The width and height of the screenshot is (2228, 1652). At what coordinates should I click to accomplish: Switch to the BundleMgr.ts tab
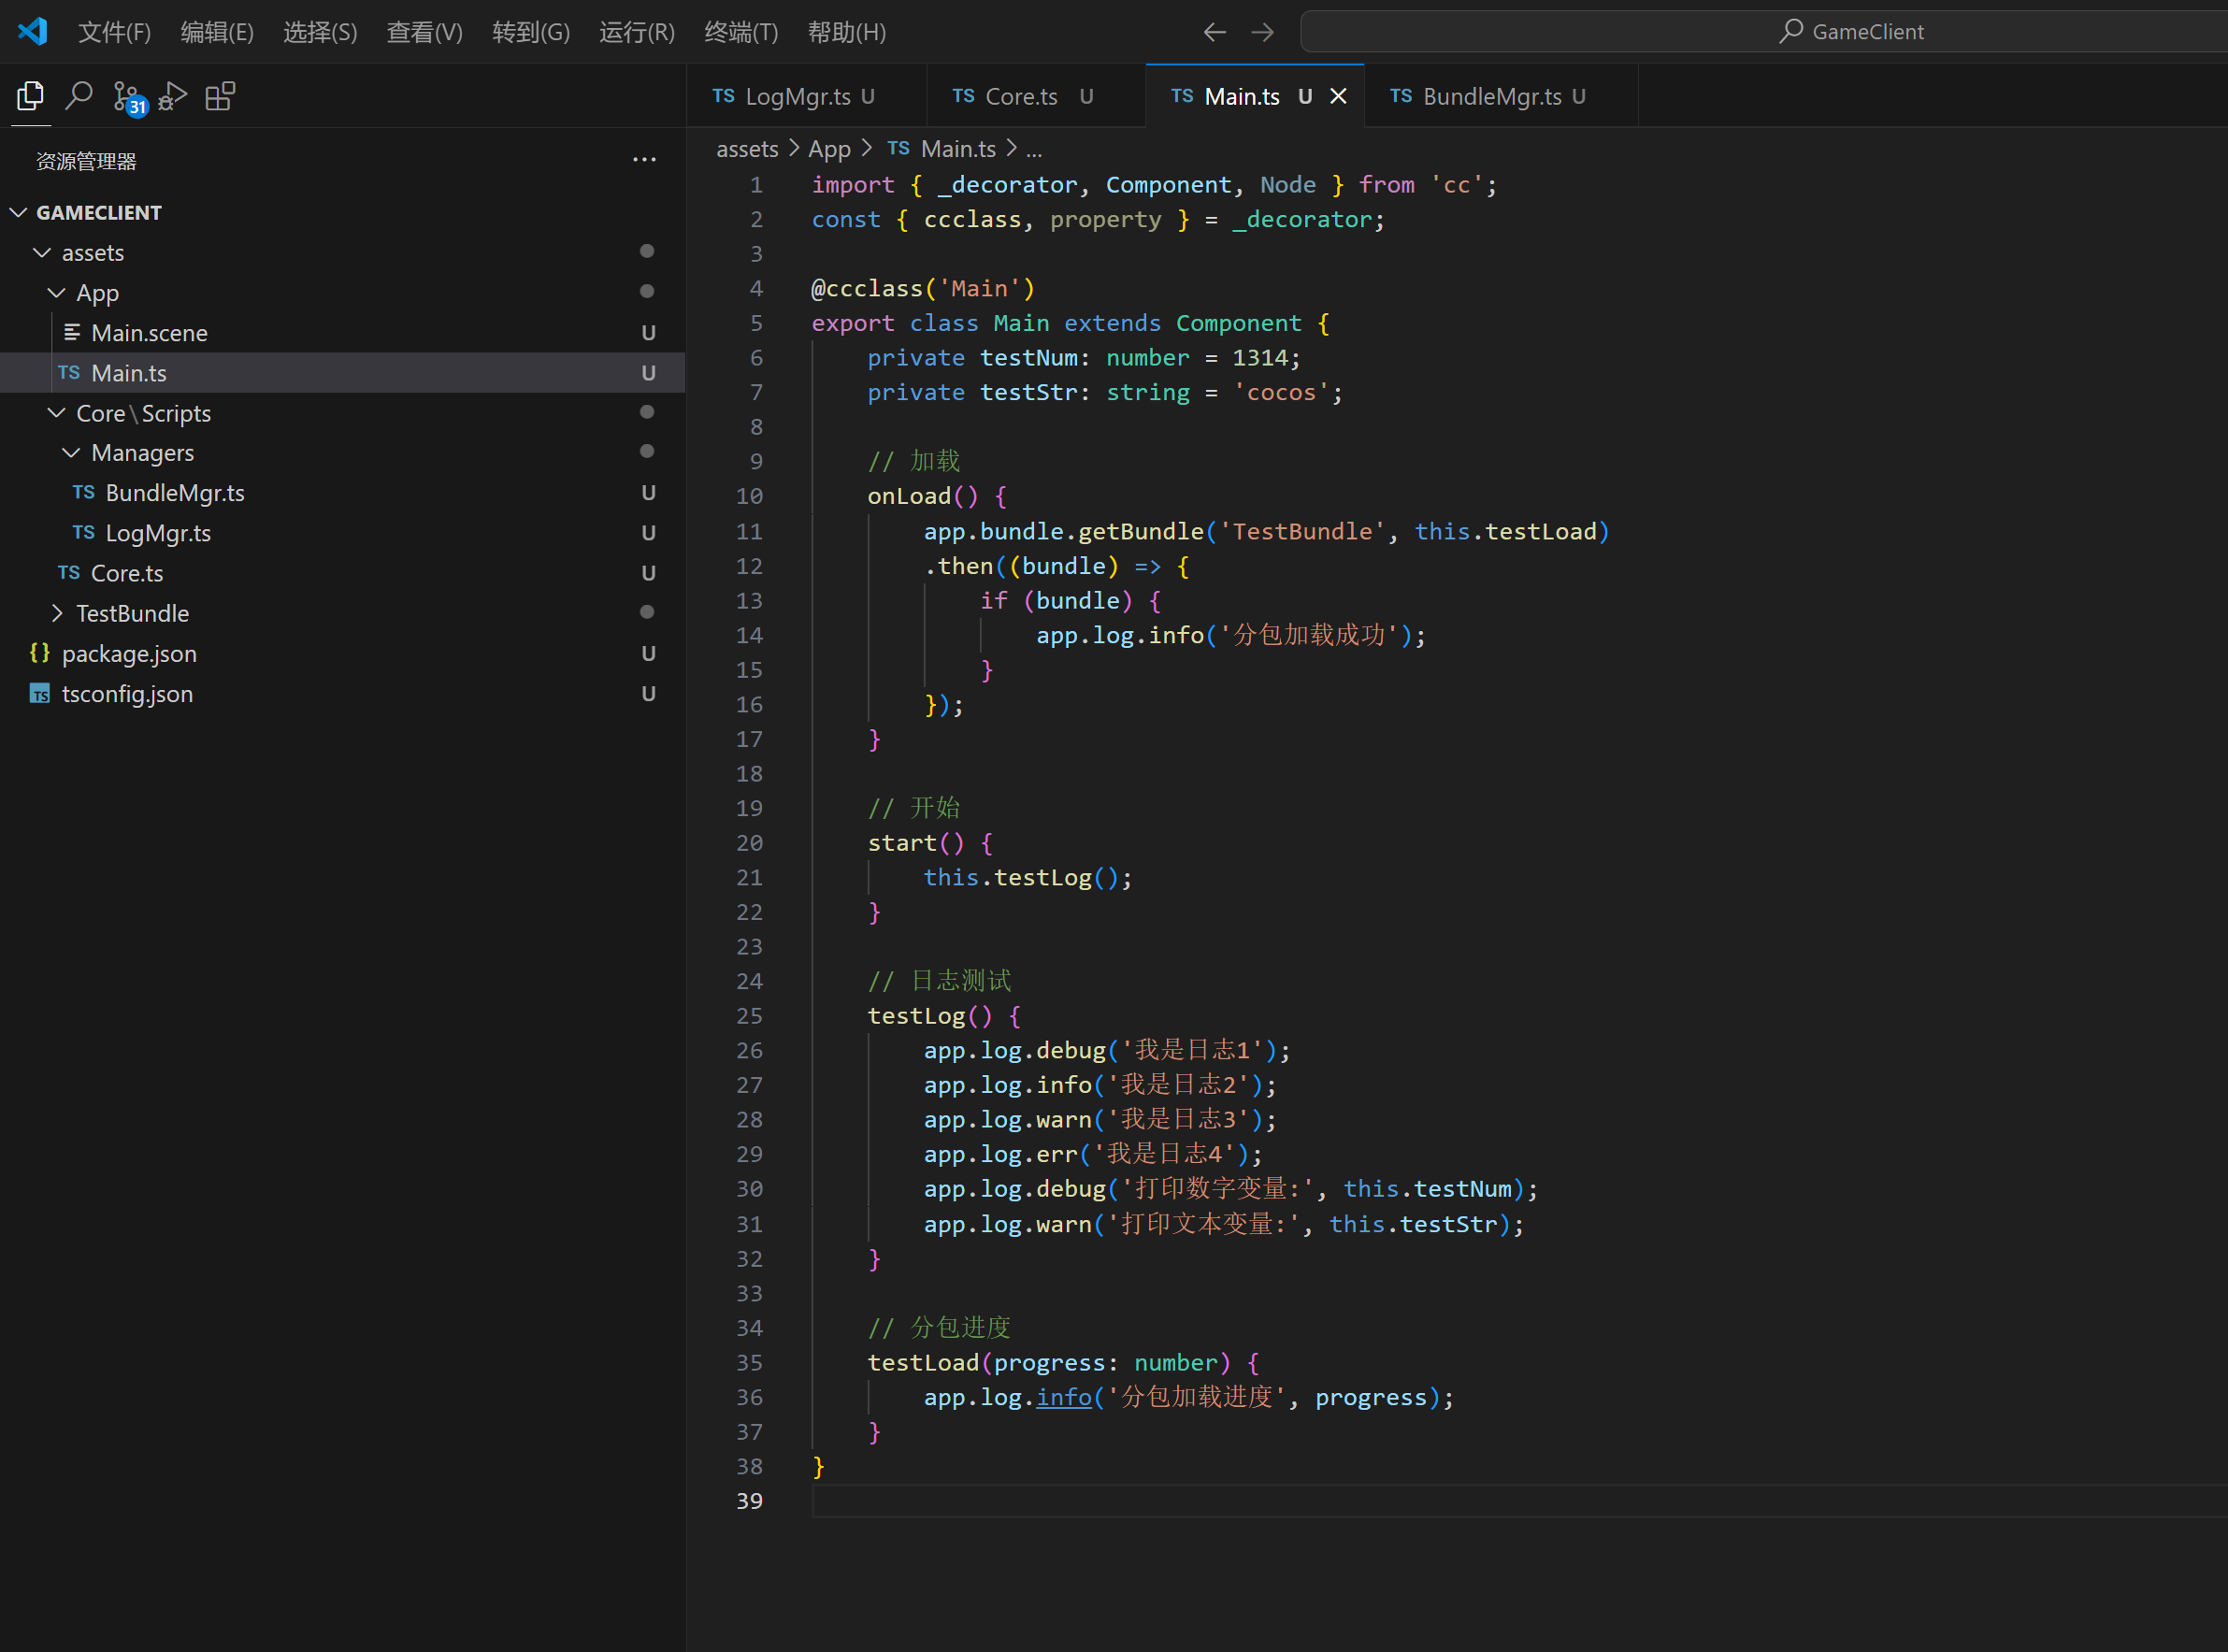1490,96
